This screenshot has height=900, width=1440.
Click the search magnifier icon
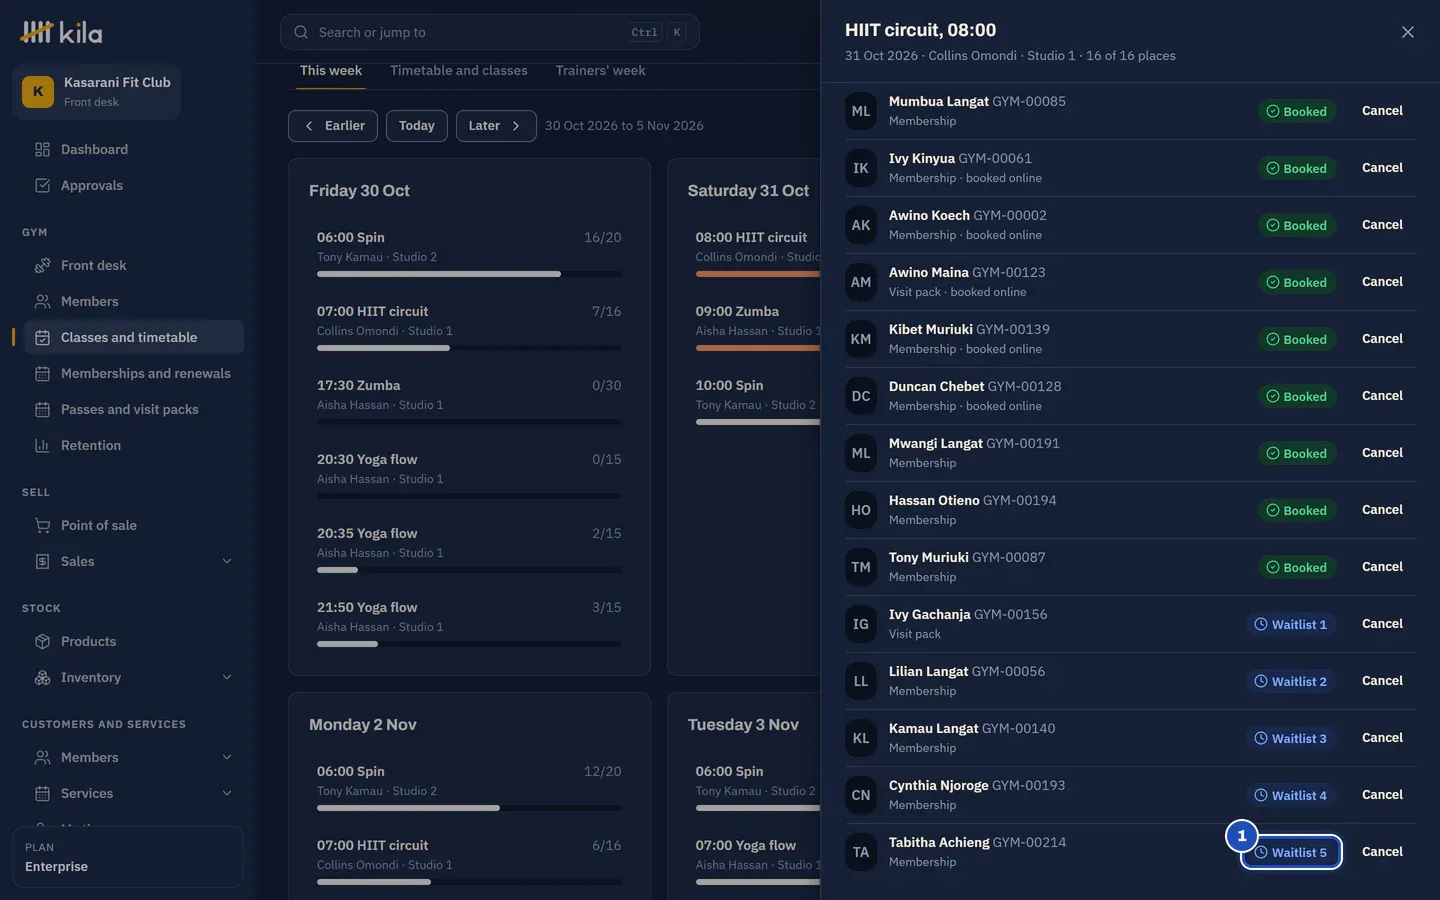point(301,32)
